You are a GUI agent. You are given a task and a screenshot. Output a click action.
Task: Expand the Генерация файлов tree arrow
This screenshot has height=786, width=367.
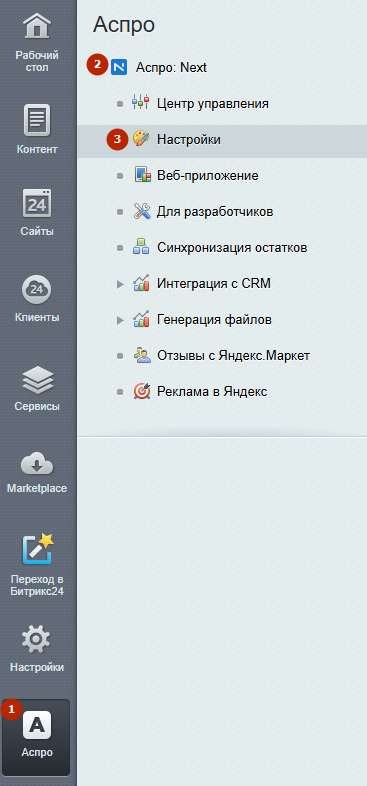click(x=120, y=320)
